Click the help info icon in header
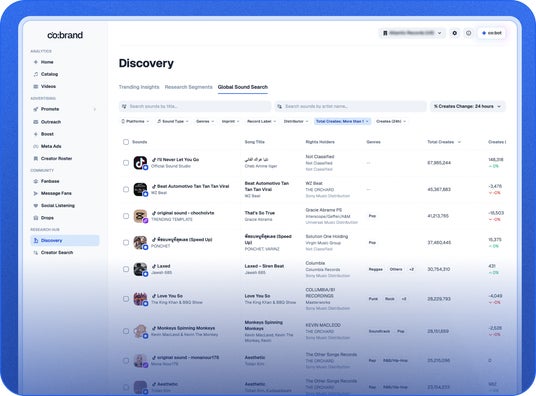This screenshot has width=536, height=396. (468, 33)
